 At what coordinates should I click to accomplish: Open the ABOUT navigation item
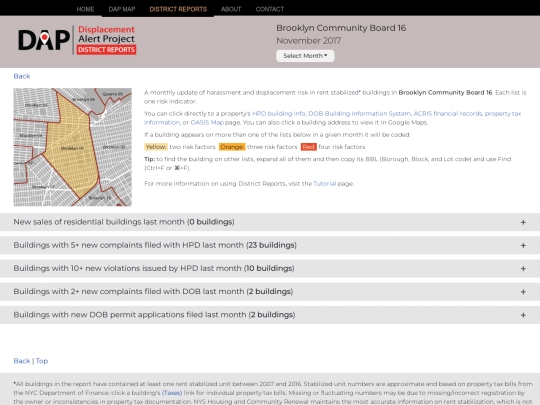click(231, 9)
